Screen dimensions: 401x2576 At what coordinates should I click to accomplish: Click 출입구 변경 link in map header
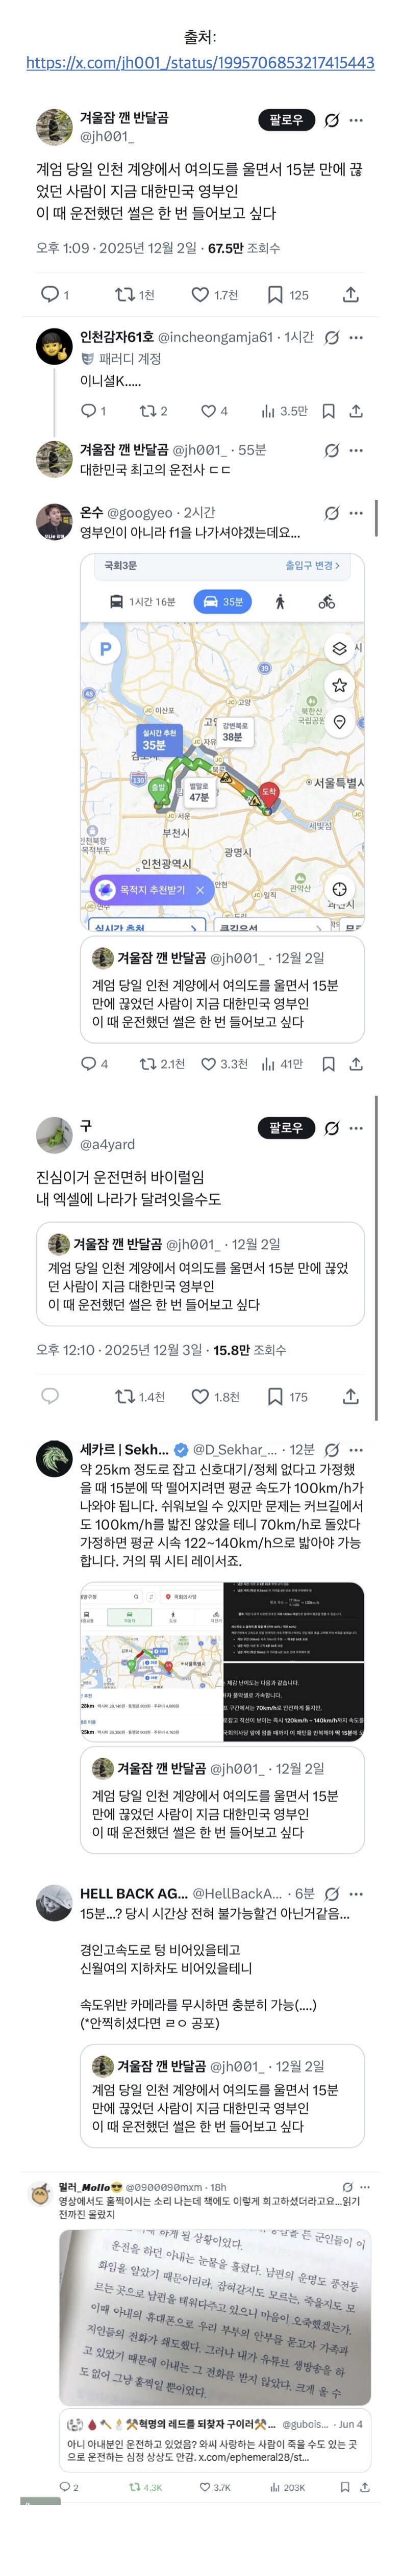tap(312, 566)
